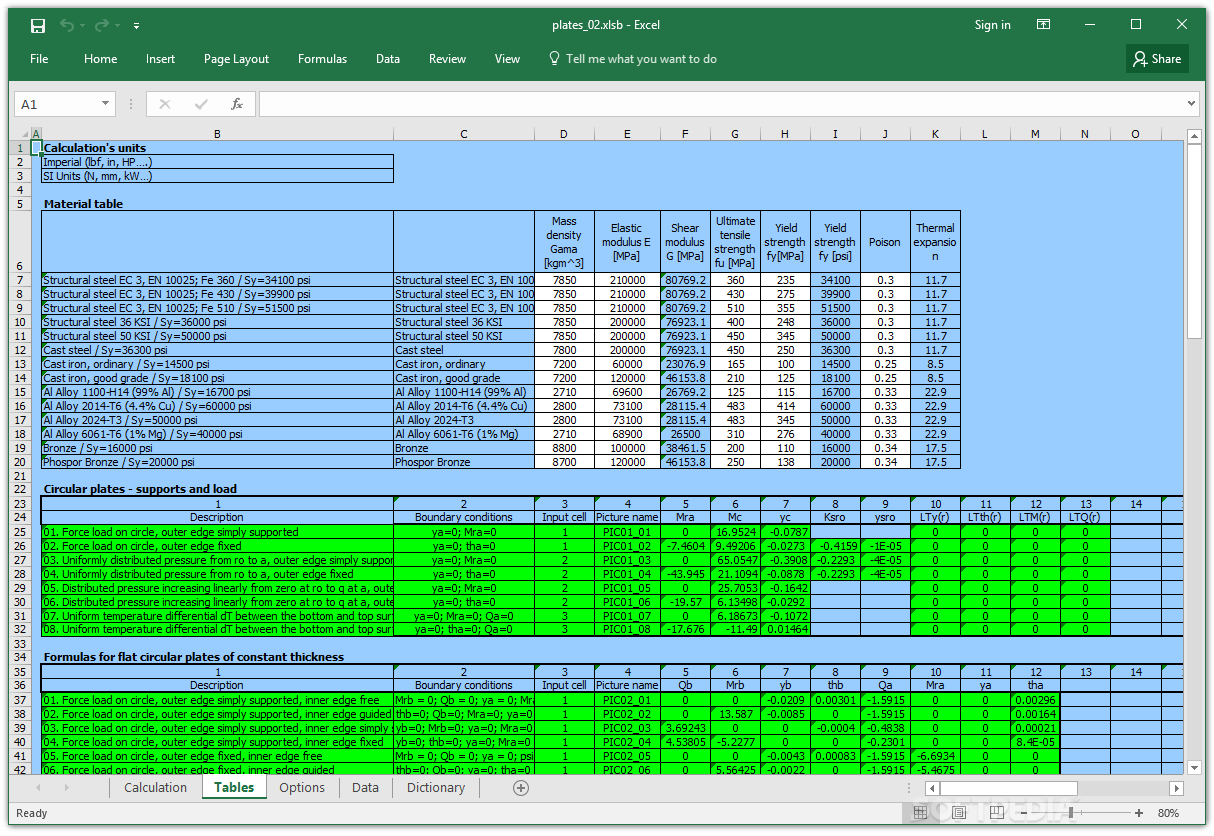Viewport: 1214px width, 836px height.
Task: Click the 'Thermal expansion' header cell
Action: click(x=935, y=242)
